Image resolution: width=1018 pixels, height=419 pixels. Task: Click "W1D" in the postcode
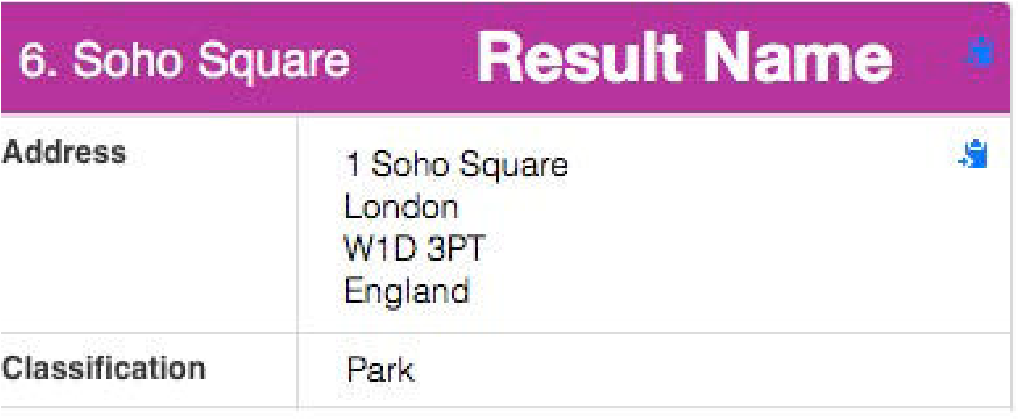pyautogui.click(x=377, y=249)
